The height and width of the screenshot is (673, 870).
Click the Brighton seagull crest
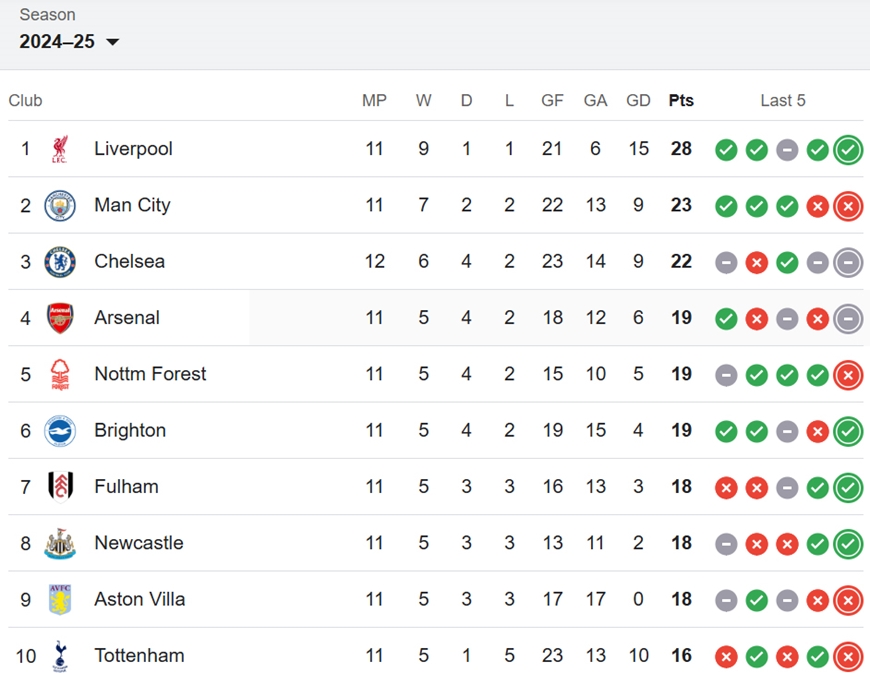click(x=60, y=431)
